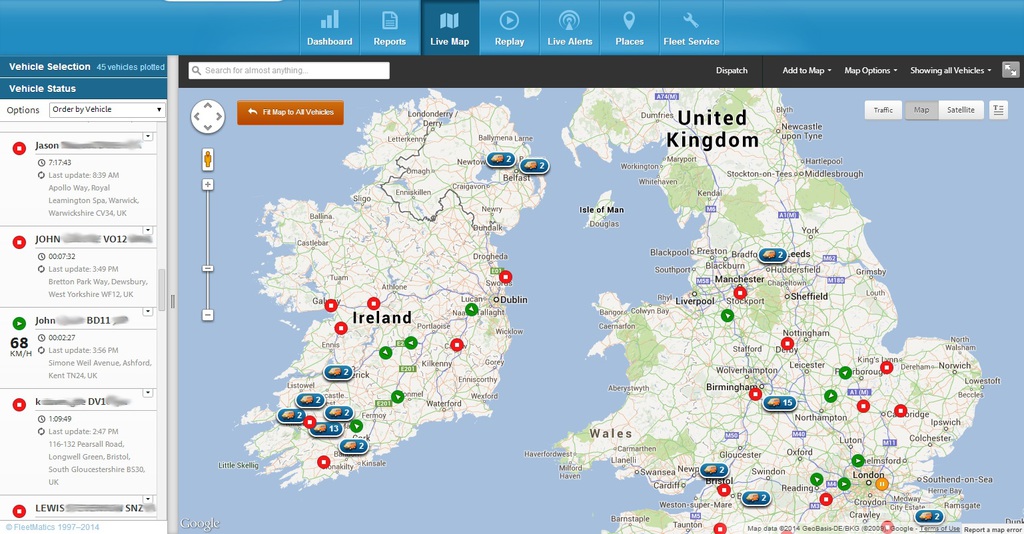Open Live Alerts
Screen dimensions: 1024x534
(x=570, y=28)
